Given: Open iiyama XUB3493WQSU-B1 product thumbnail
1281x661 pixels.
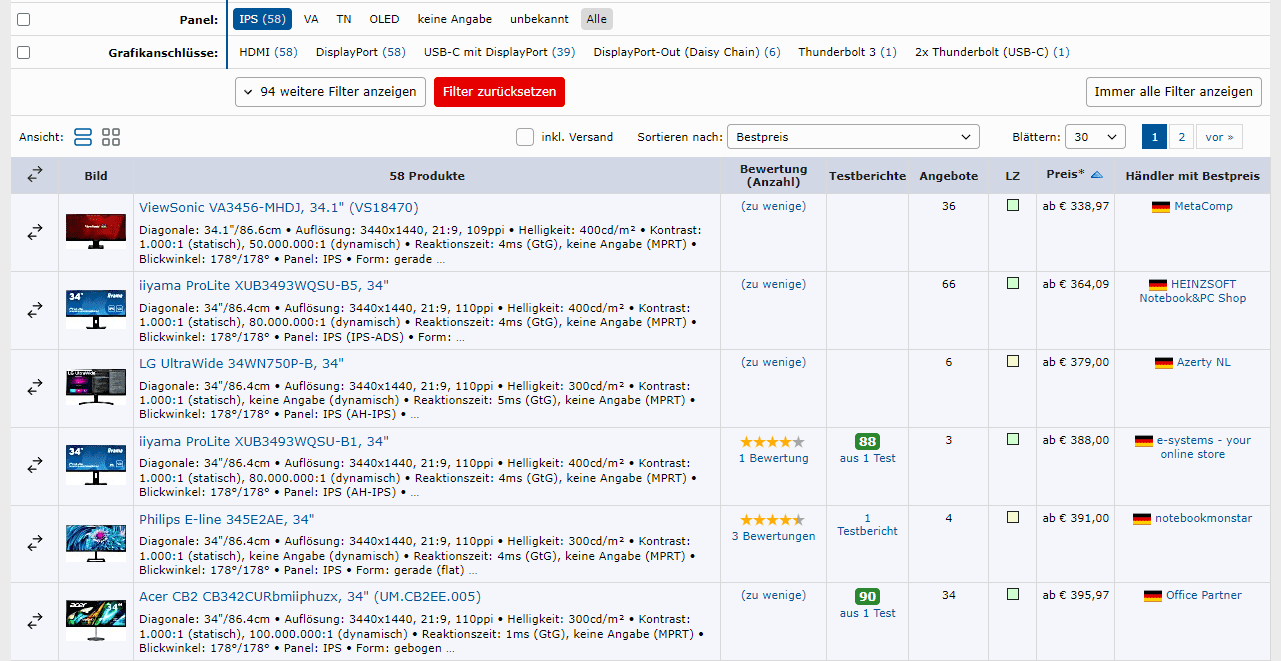Looking at the screenshot, I should tap(96, 465).
